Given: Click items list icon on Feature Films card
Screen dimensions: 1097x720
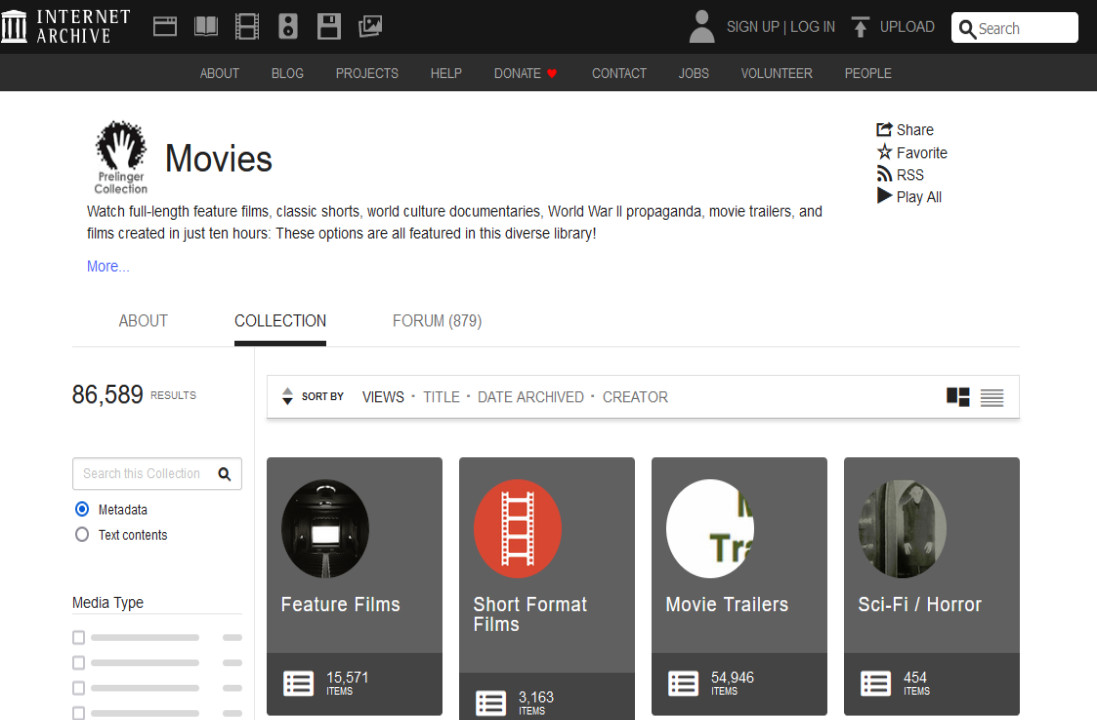Looking at the screenshot, I should [299, 683].
